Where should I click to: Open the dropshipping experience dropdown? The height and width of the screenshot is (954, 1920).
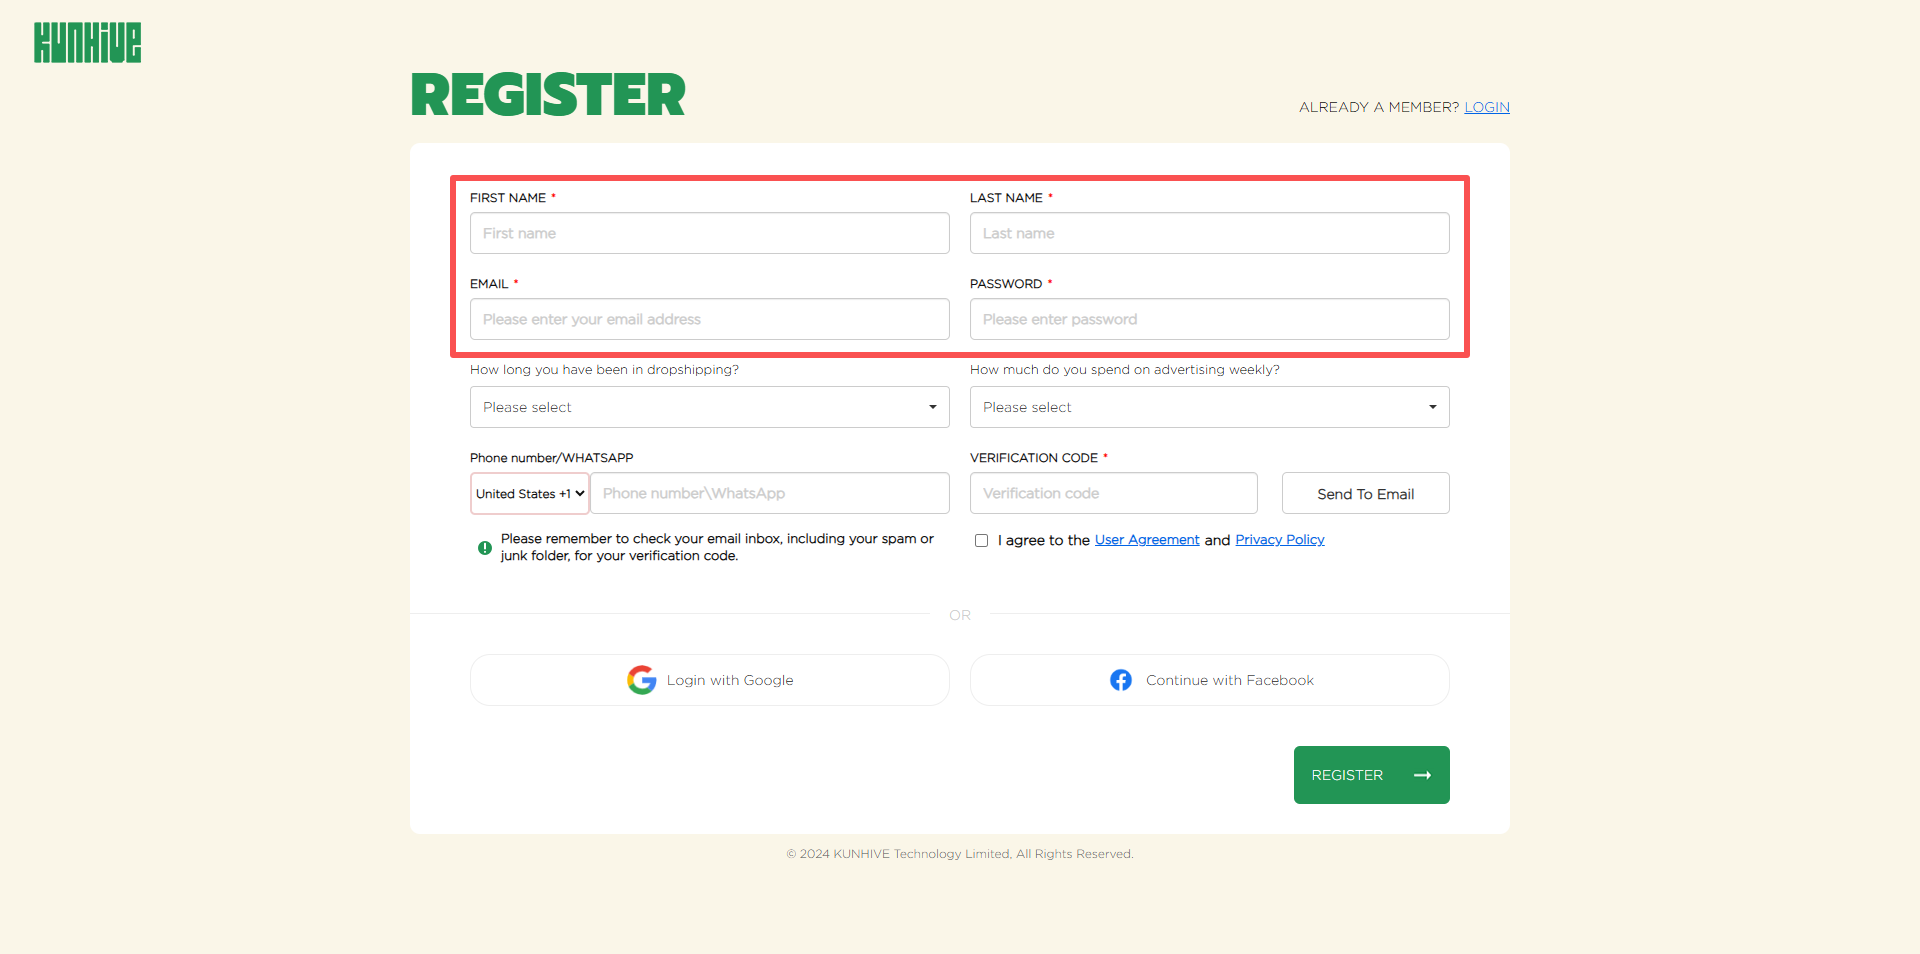(709, 407)
